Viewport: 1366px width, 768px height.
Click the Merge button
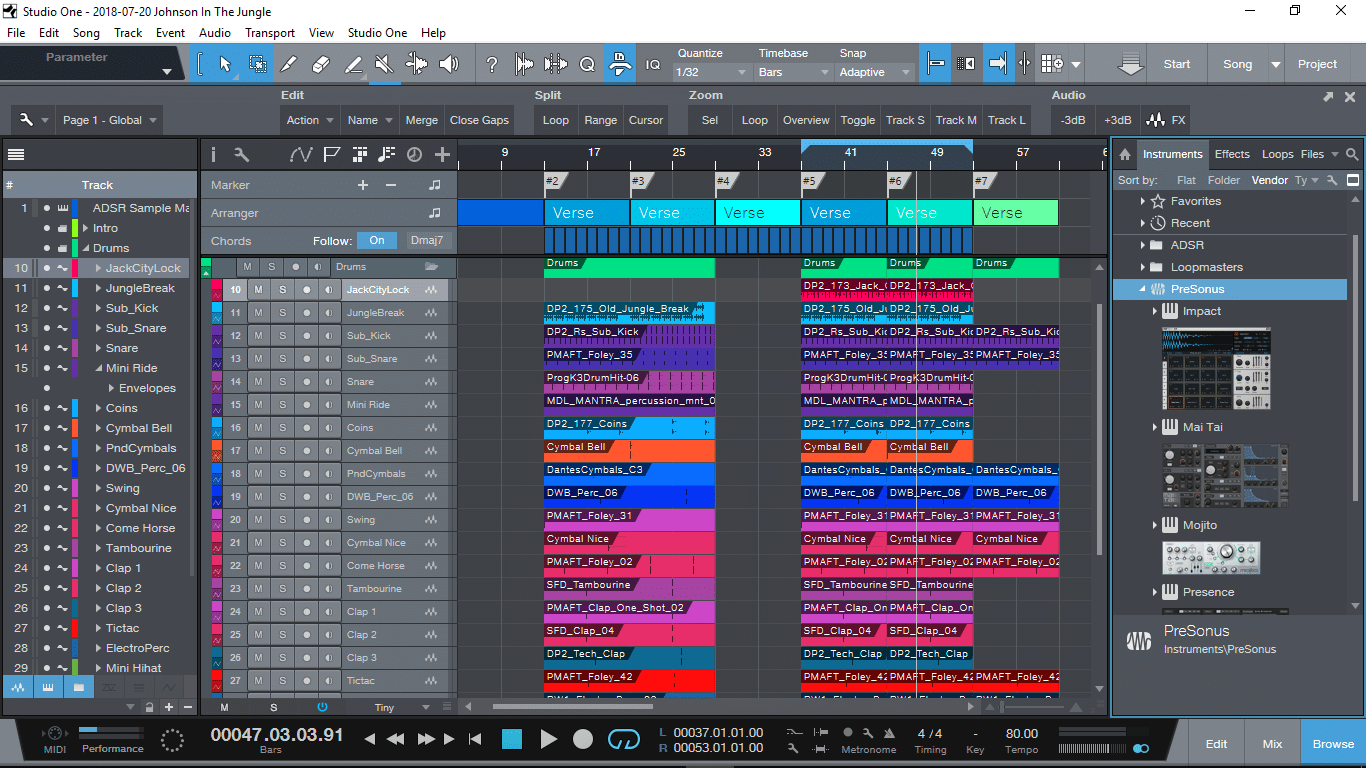421,120
